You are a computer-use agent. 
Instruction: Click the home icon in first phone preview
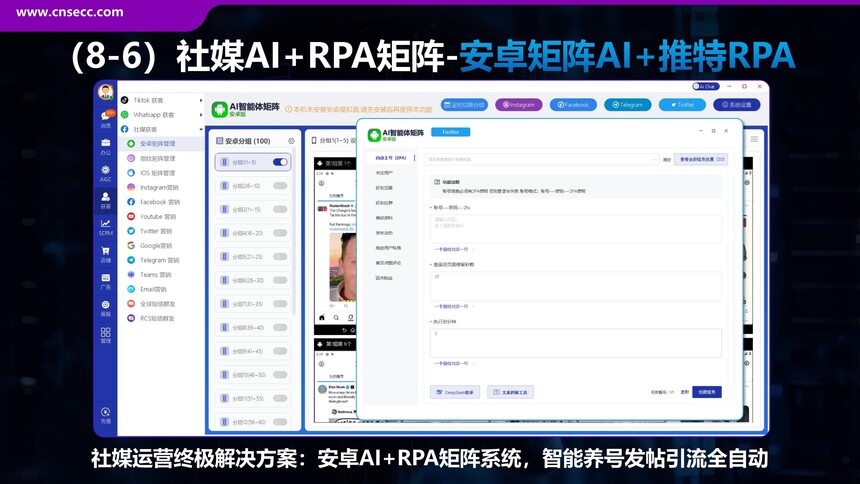pyautogui.click(x=322, y=317)
